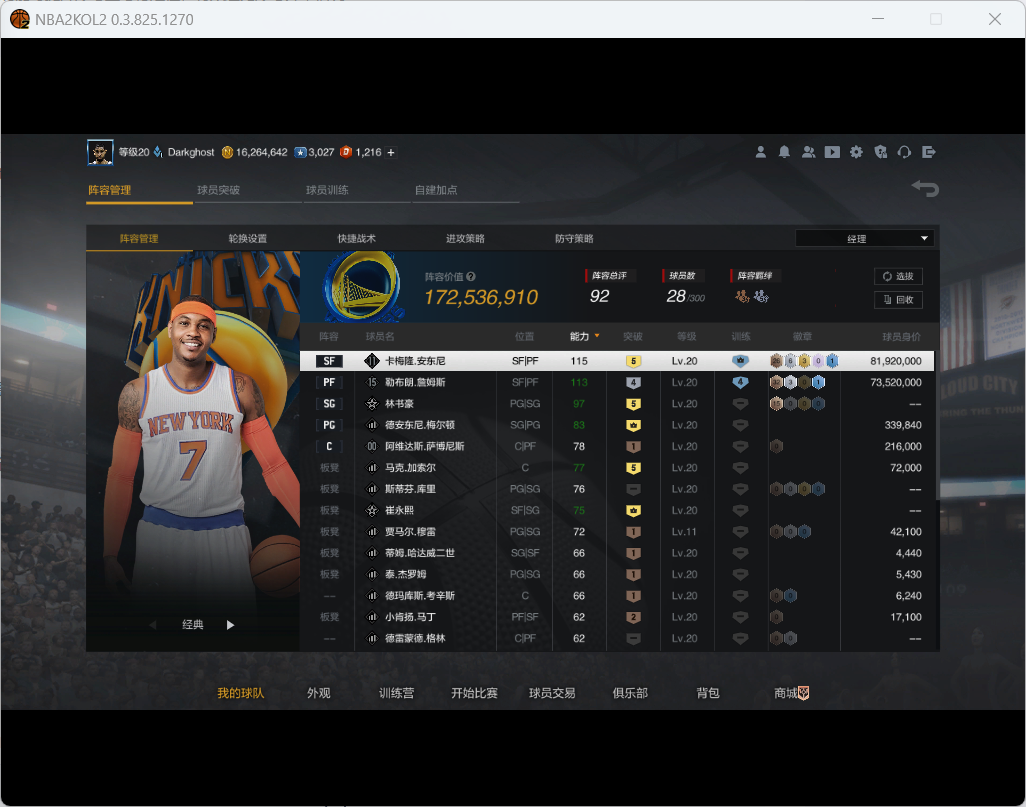This screenshot has width=1026, height=807.
Task: Go to 背包 in bottom navigation
Action: [x=708, y=693]
